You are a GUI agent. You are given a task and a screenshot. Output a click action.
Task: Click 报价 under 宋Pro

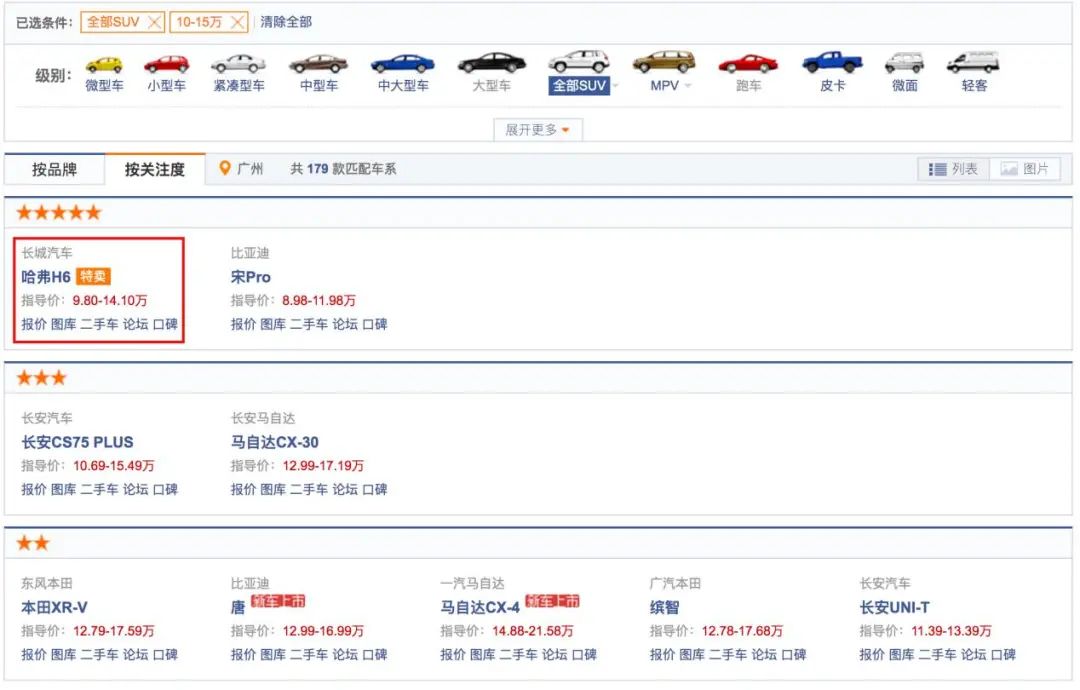point(243,324)
